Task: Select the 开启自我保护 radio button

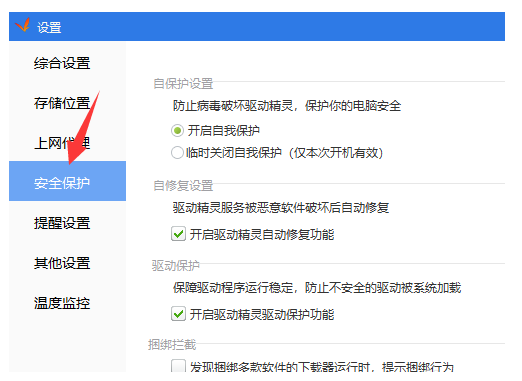Action: [x=177, y=130]
